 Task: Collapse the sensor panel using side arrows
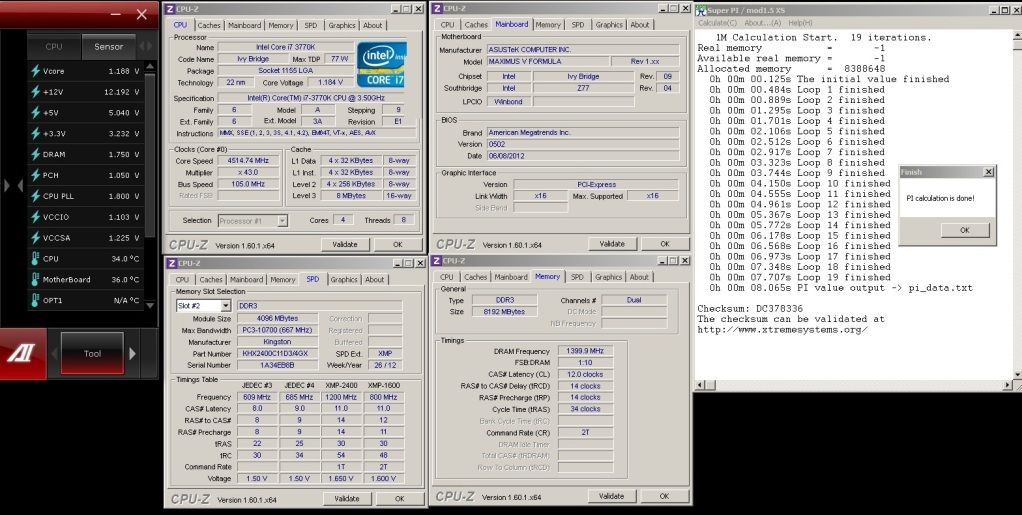point(12,185)
